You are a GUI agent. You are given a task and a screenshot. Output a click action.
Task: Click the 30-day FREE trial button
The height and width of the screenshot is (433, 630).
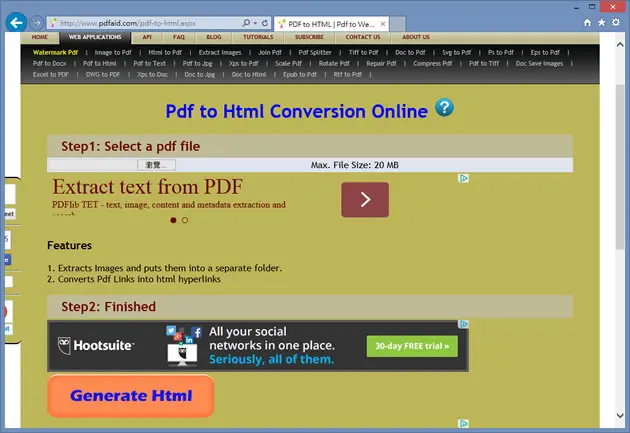[x=412, y=346]
